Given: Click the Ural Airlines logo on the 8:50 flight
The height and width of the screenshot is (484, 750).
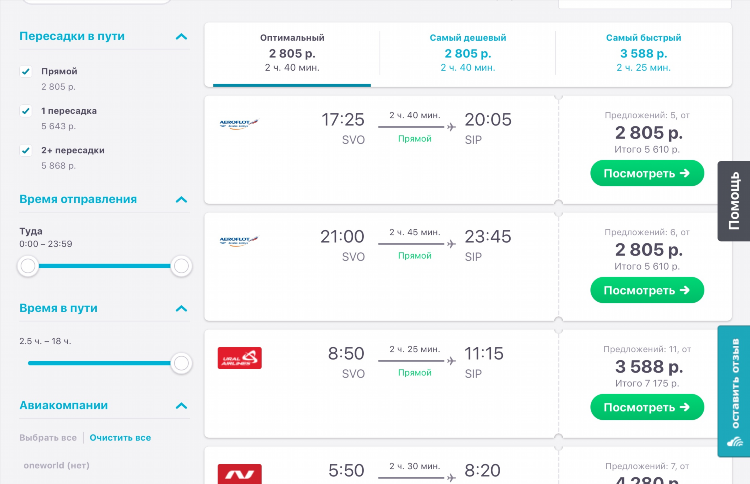Looking at the screenshot, I should (240, 358).
